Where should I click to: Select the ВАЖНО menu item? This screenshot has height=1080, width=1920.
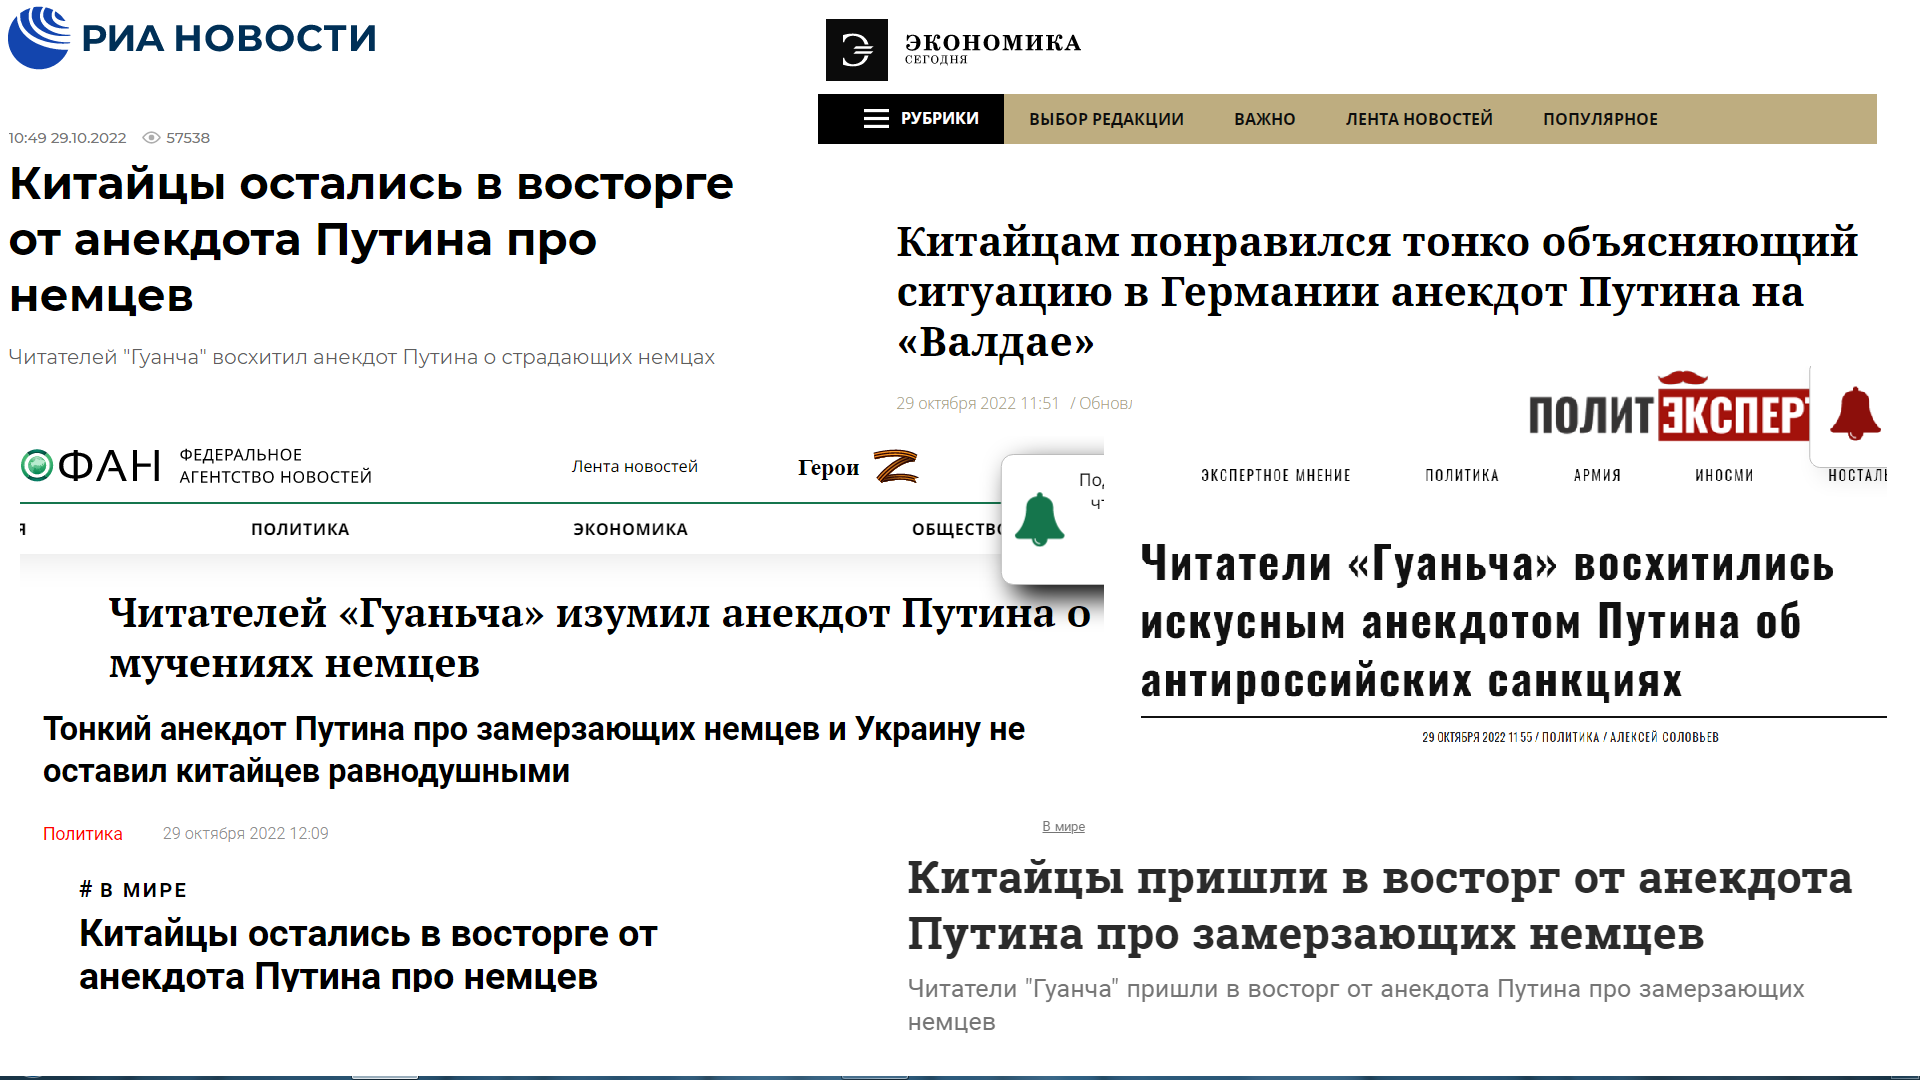[1264, 119]
